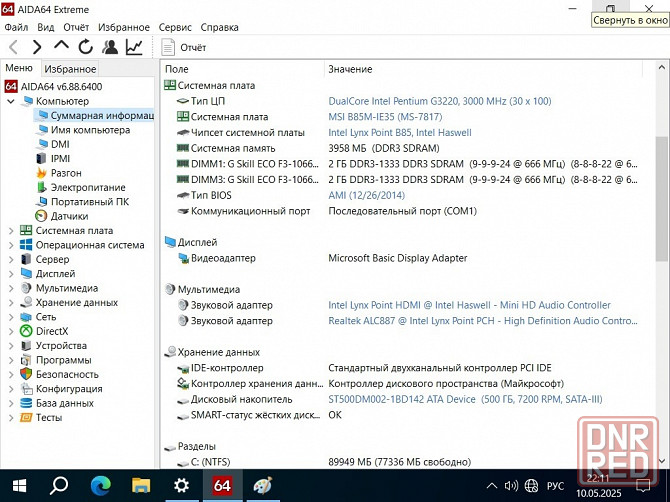Click the IPMI server icon in tree
The height and width of the screenshot is (502, 670).
(41, 159)
